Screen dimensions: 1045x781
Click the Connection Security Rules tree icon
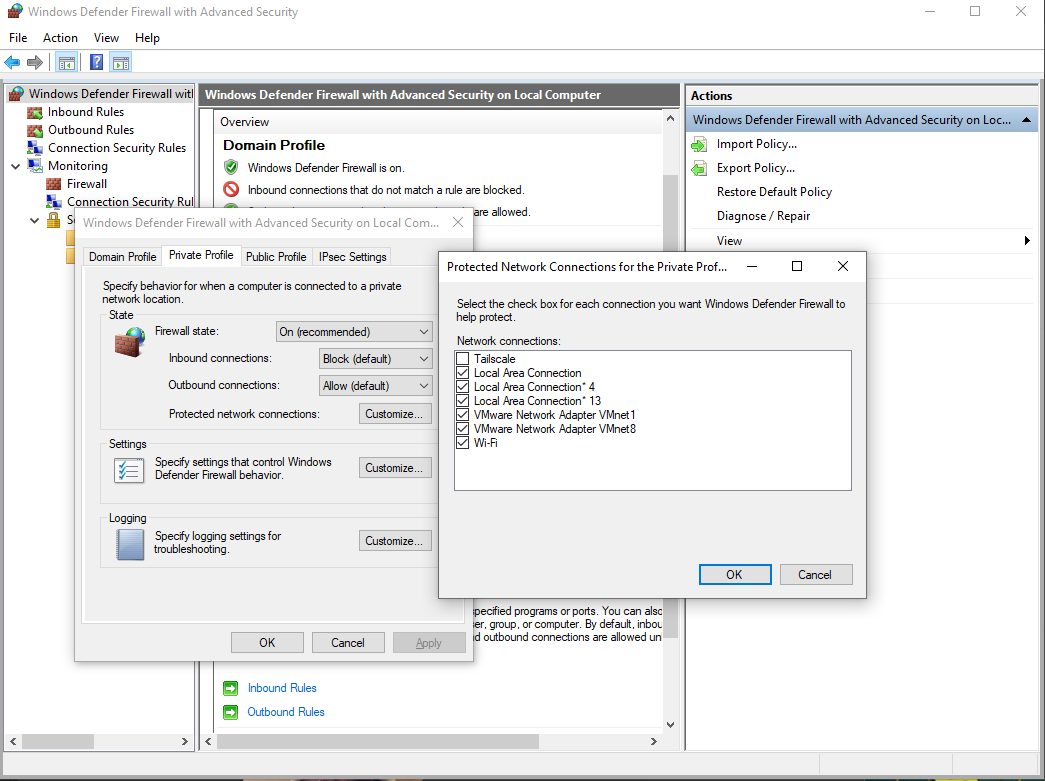35,148
